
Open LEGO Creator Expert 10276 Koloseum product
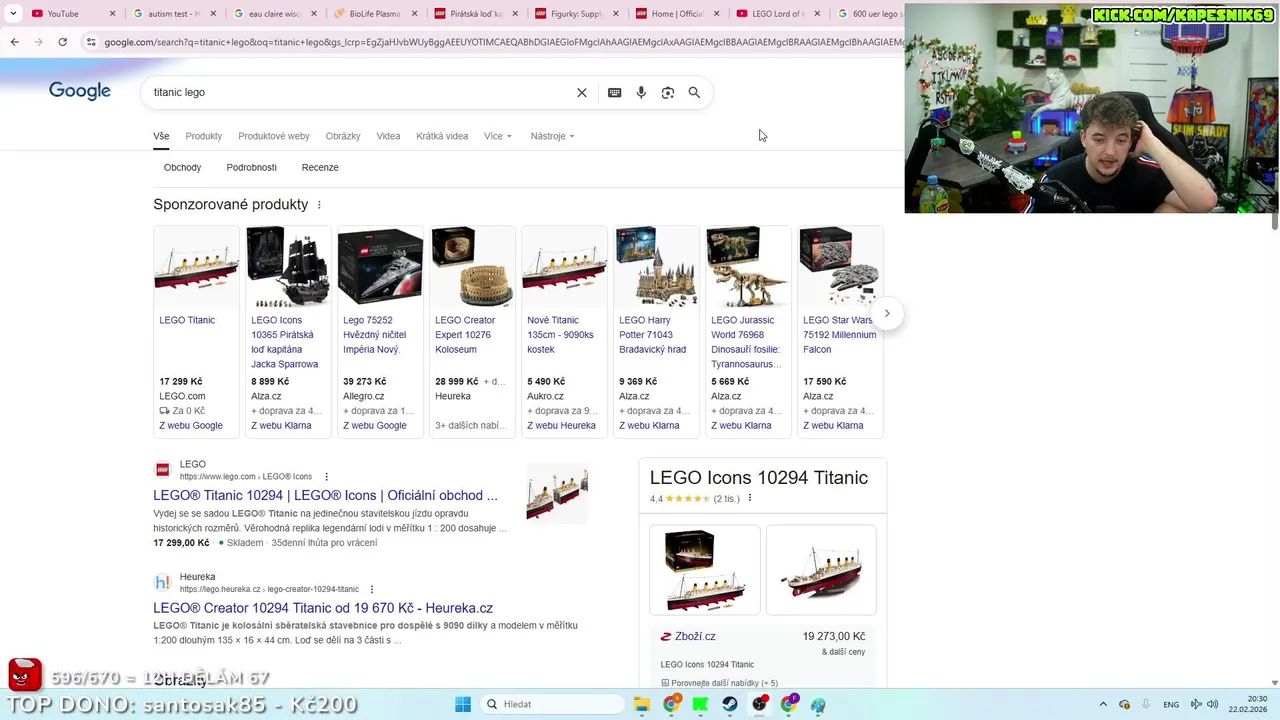click(472, 332)
